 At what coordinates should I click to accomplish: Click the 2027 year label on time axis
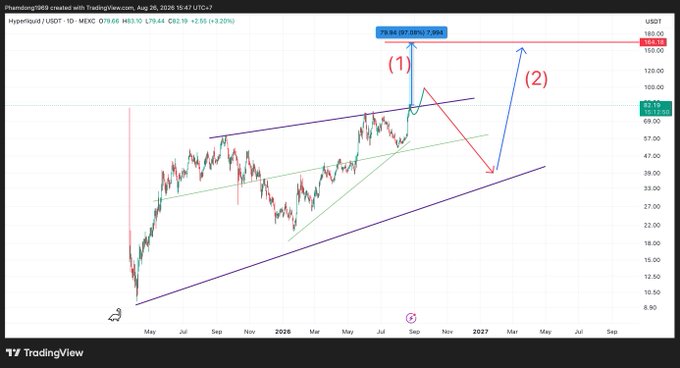click(481, 332)
